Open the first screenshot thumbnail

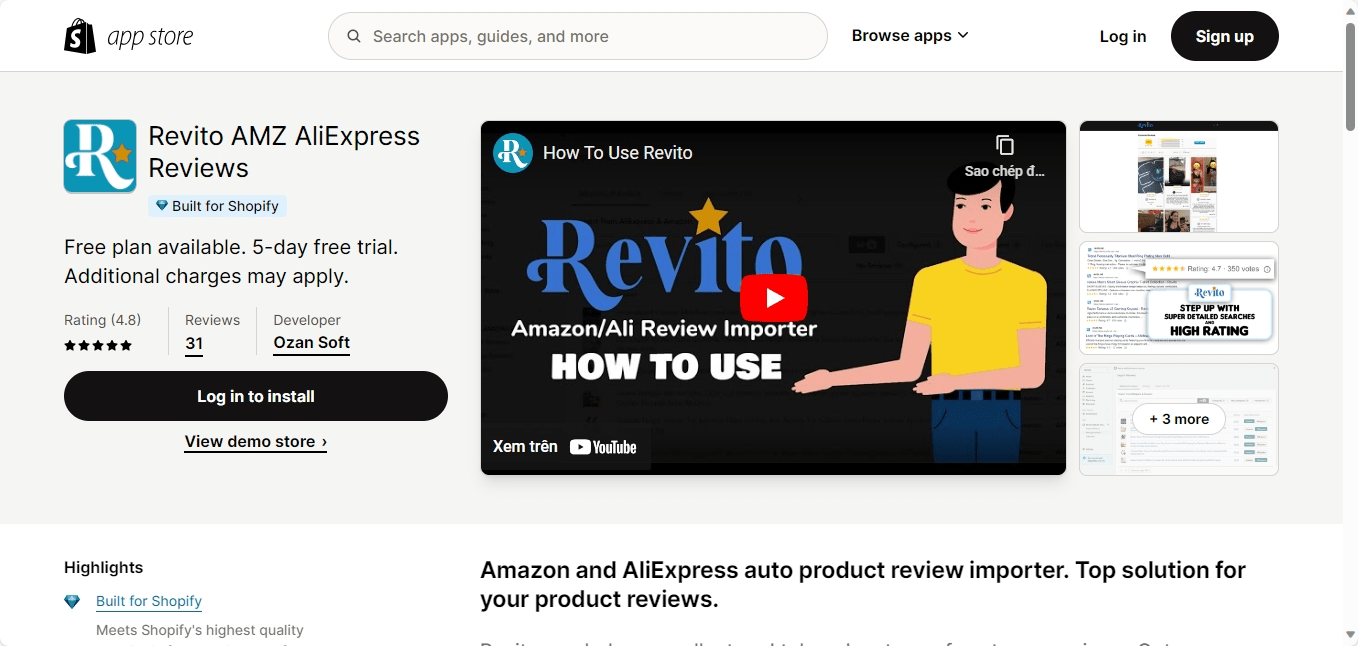[x=1179, y=177]
